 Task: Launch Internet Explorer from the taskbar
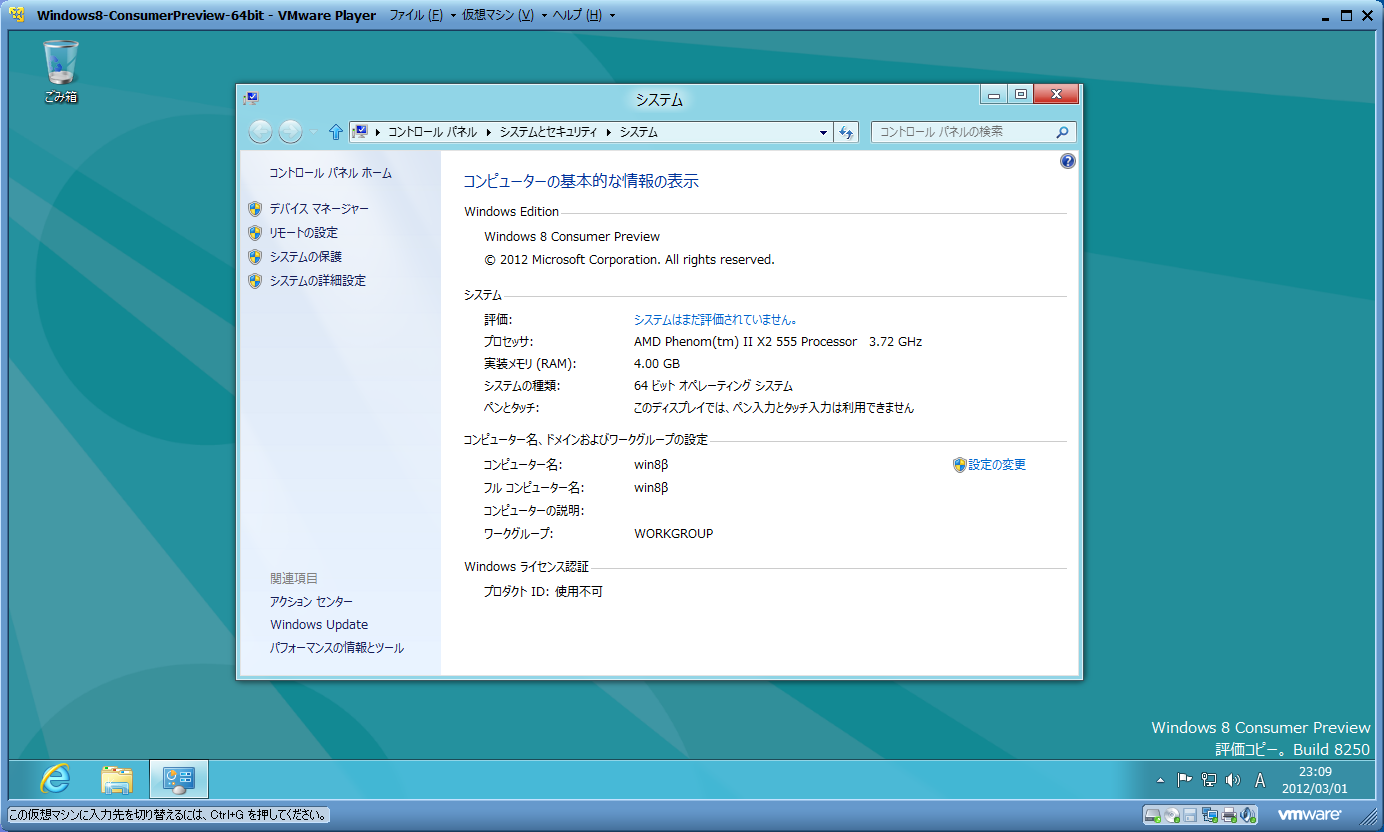point(54,779)
